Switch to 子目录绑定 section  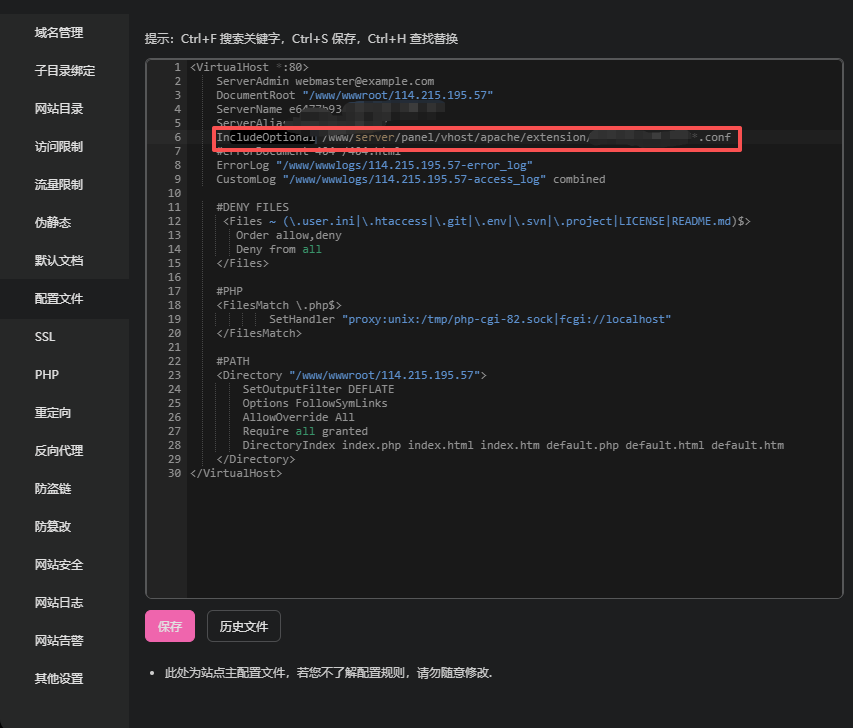[65, 71]
